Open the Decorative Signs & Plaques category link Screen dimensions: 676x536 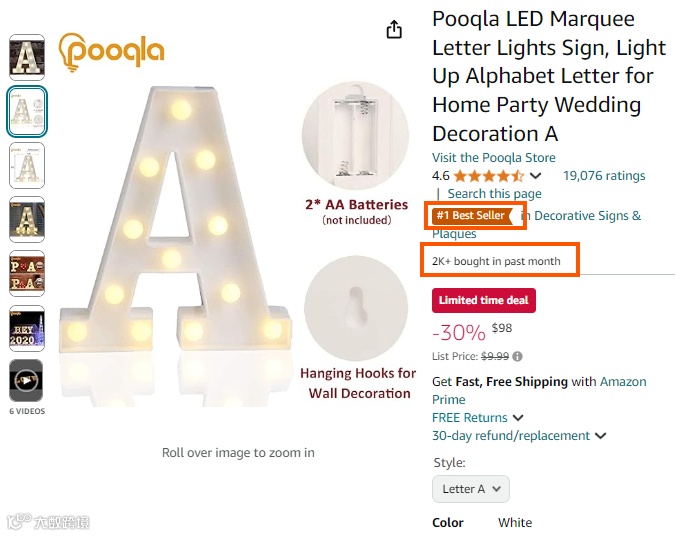click(586, 216)
